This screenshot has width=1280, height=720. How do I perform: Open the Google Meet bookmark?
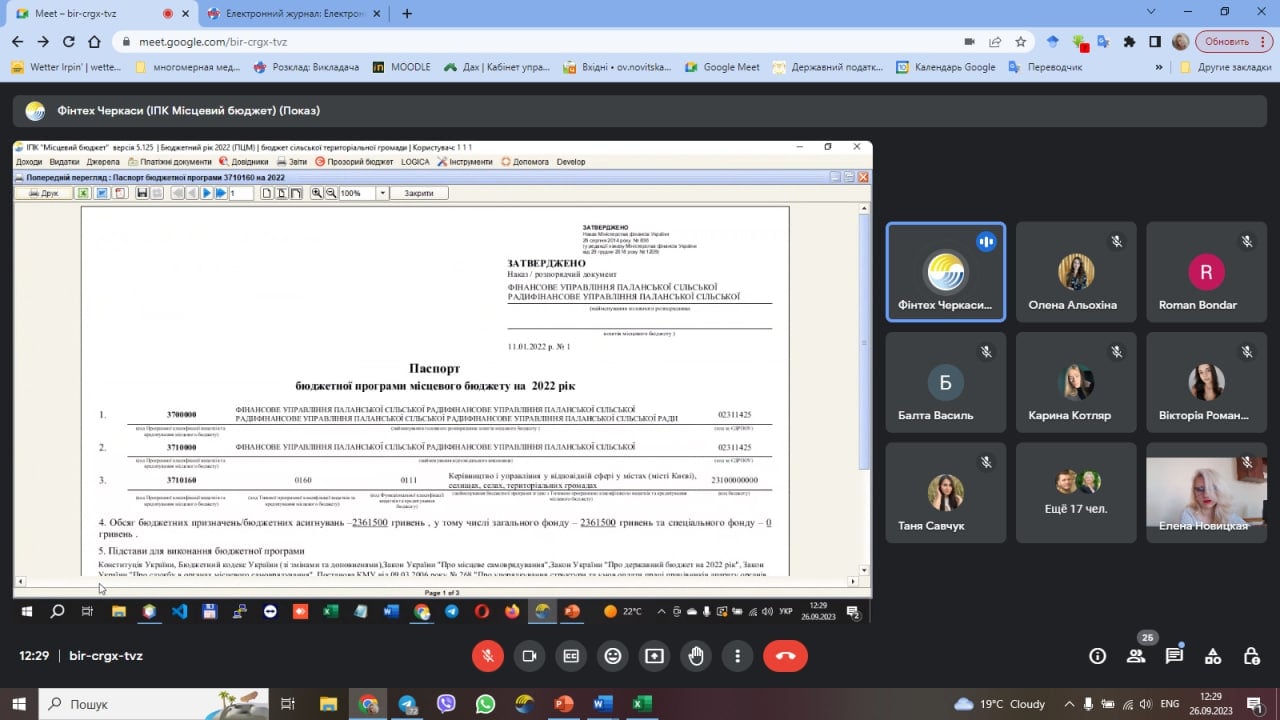[722, 67]
